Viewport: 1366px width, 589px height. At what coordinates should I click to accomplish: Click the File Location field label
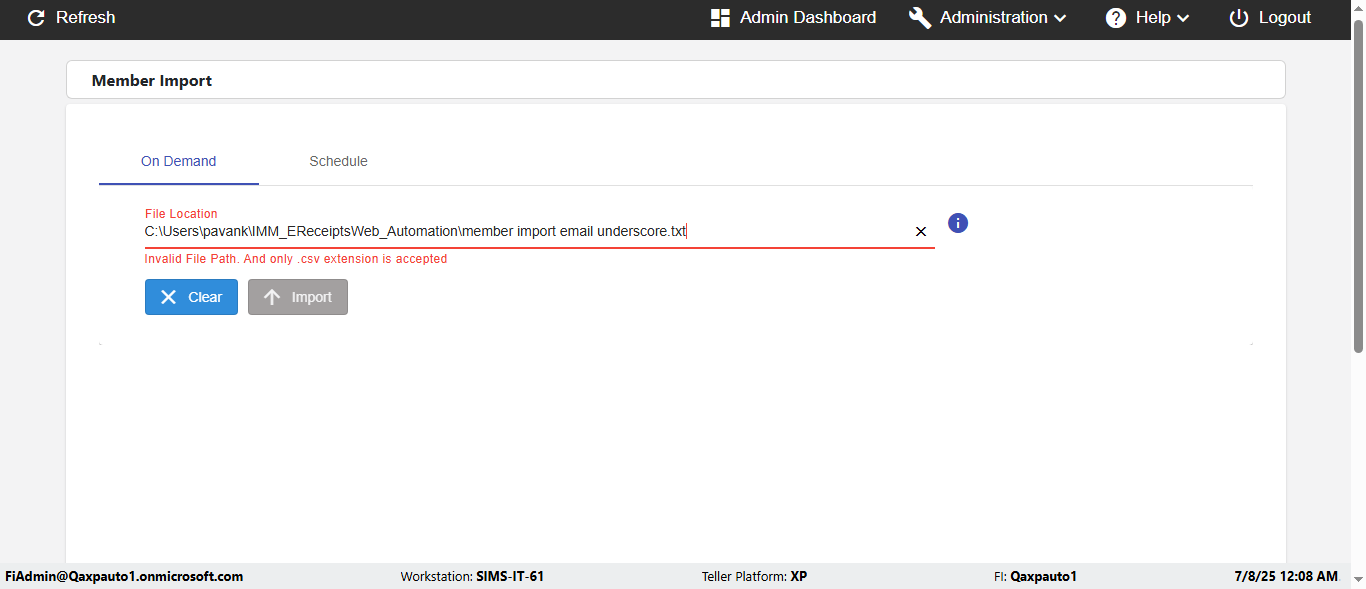point(181,214)
